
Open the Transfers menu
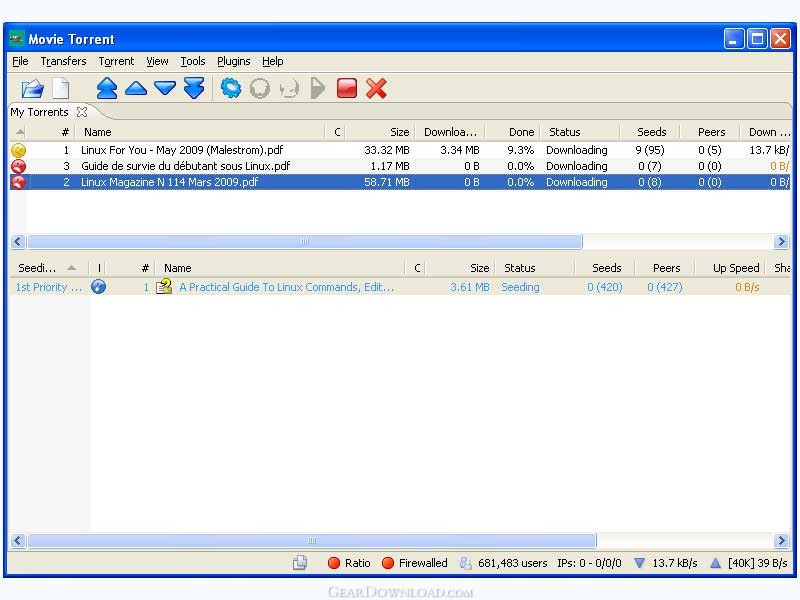(x=63, y=61)
